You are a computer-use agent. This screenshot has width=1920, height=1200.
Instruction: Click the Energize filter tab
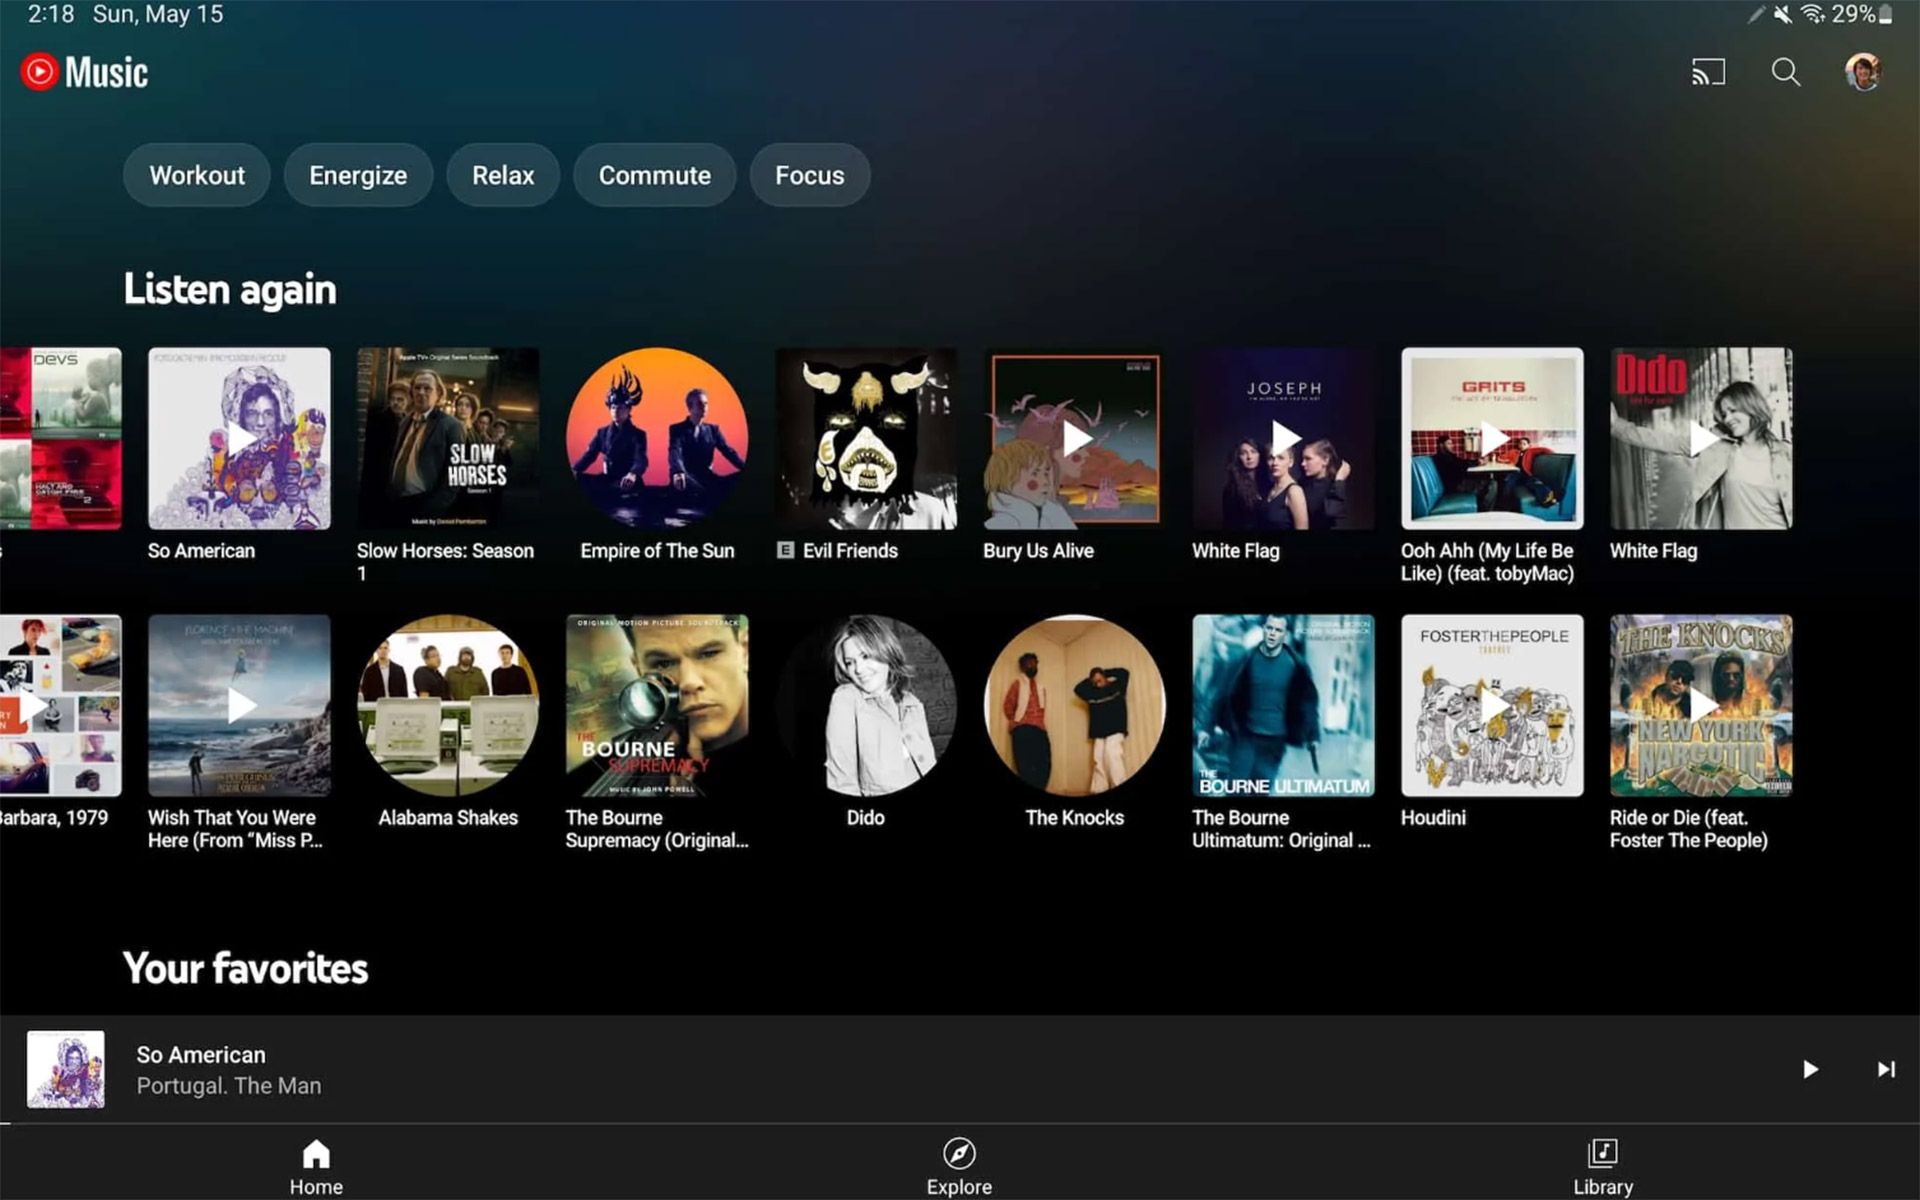tap(358, 176)
